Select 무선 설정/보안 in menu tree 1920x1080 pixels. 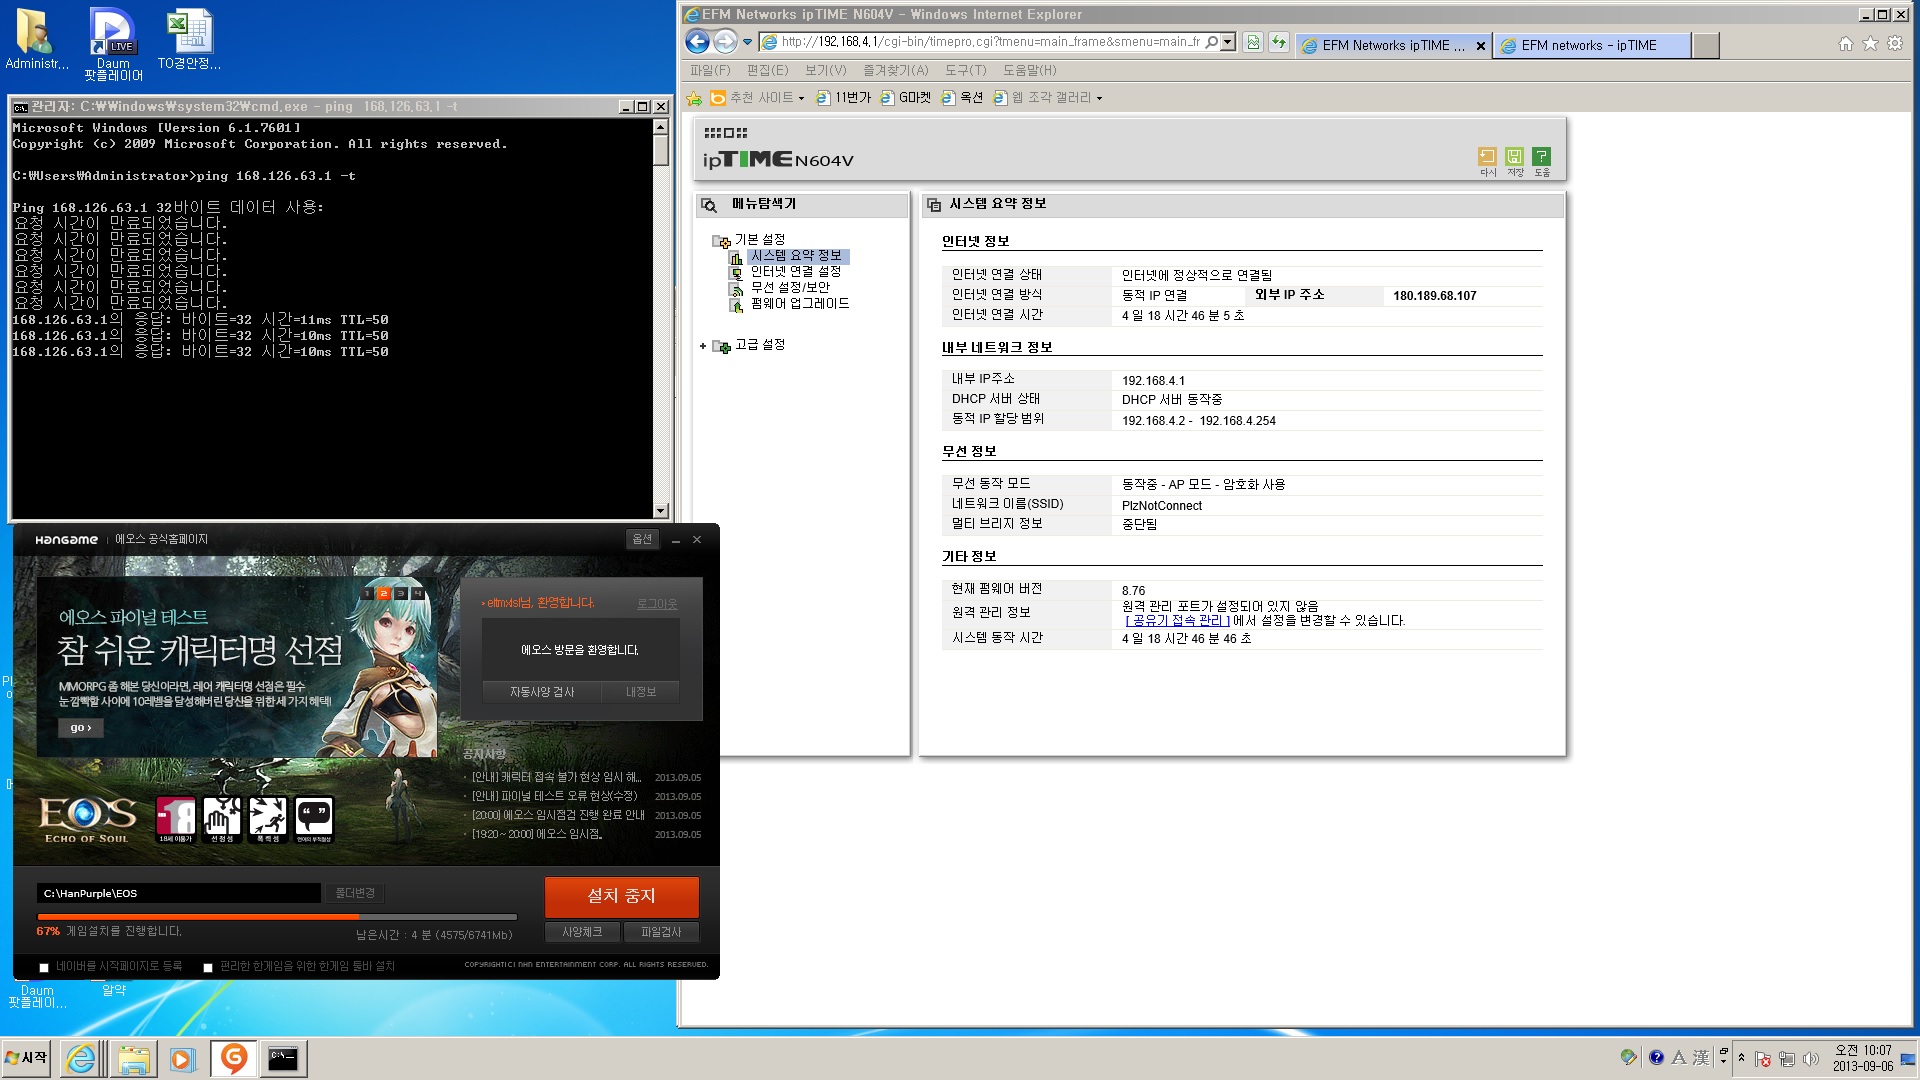click(x=790, y=288)
